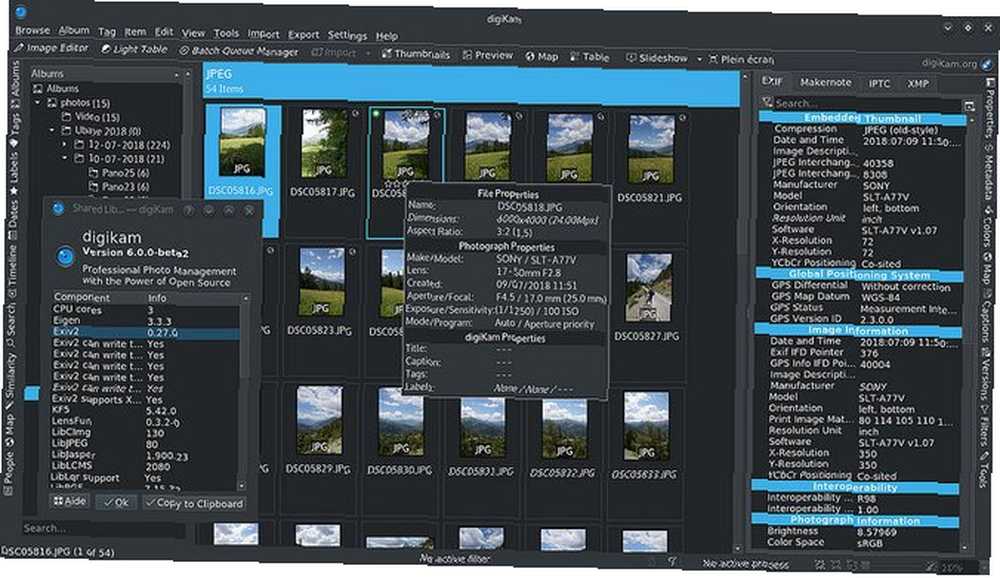
Task: Open the Versions tab in right sidebar
Action: 986,374
